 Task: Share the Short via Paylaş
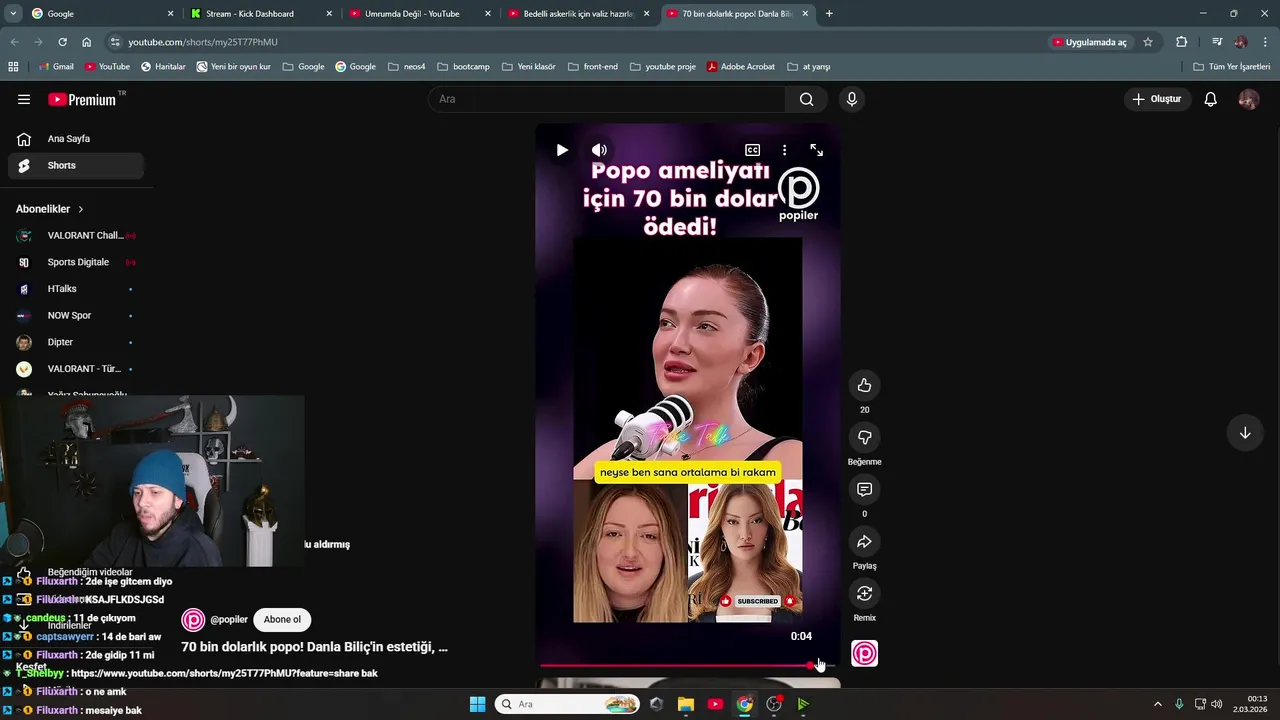pos(864,541)
